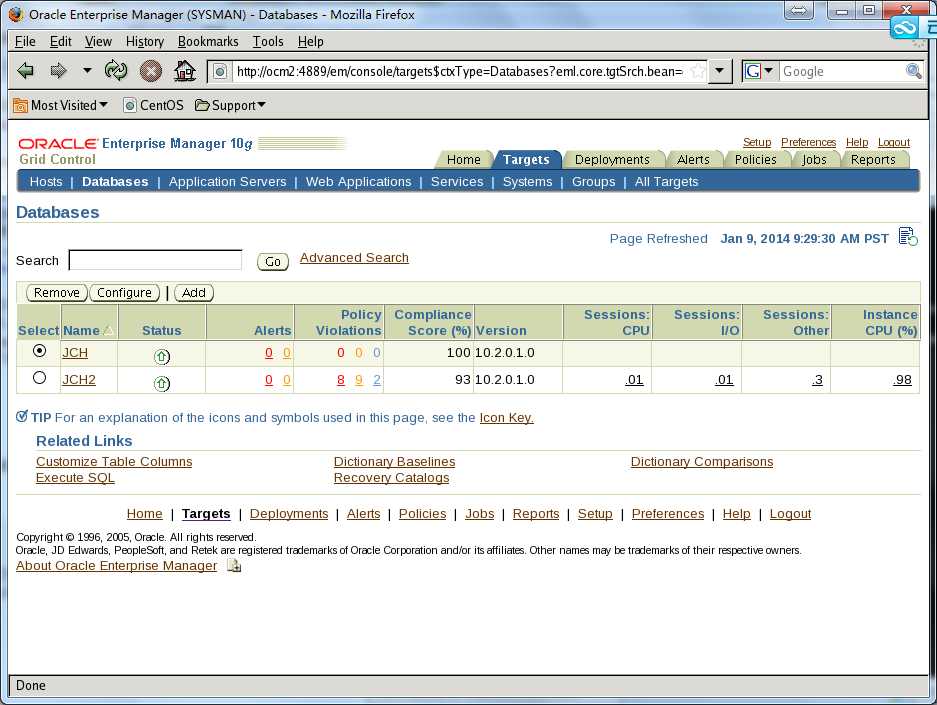Open the History menu

tap(145, 41)
